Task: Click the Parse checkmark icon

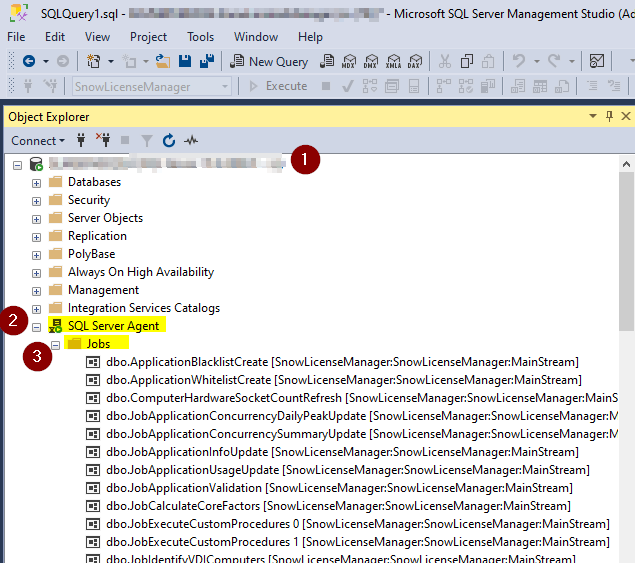Action: point(347,86)
